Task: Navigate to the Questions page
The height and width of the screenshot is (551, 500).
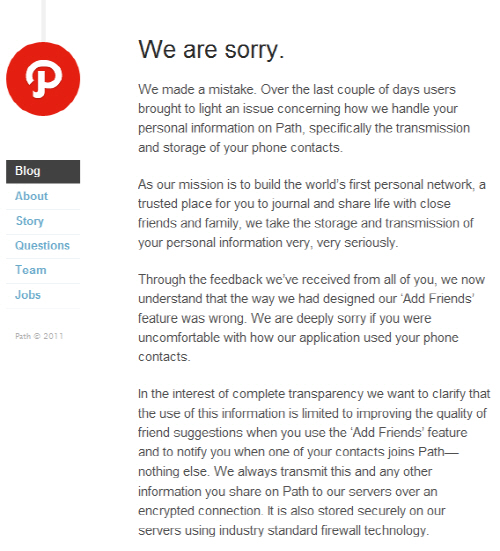Action: point(42,245)
